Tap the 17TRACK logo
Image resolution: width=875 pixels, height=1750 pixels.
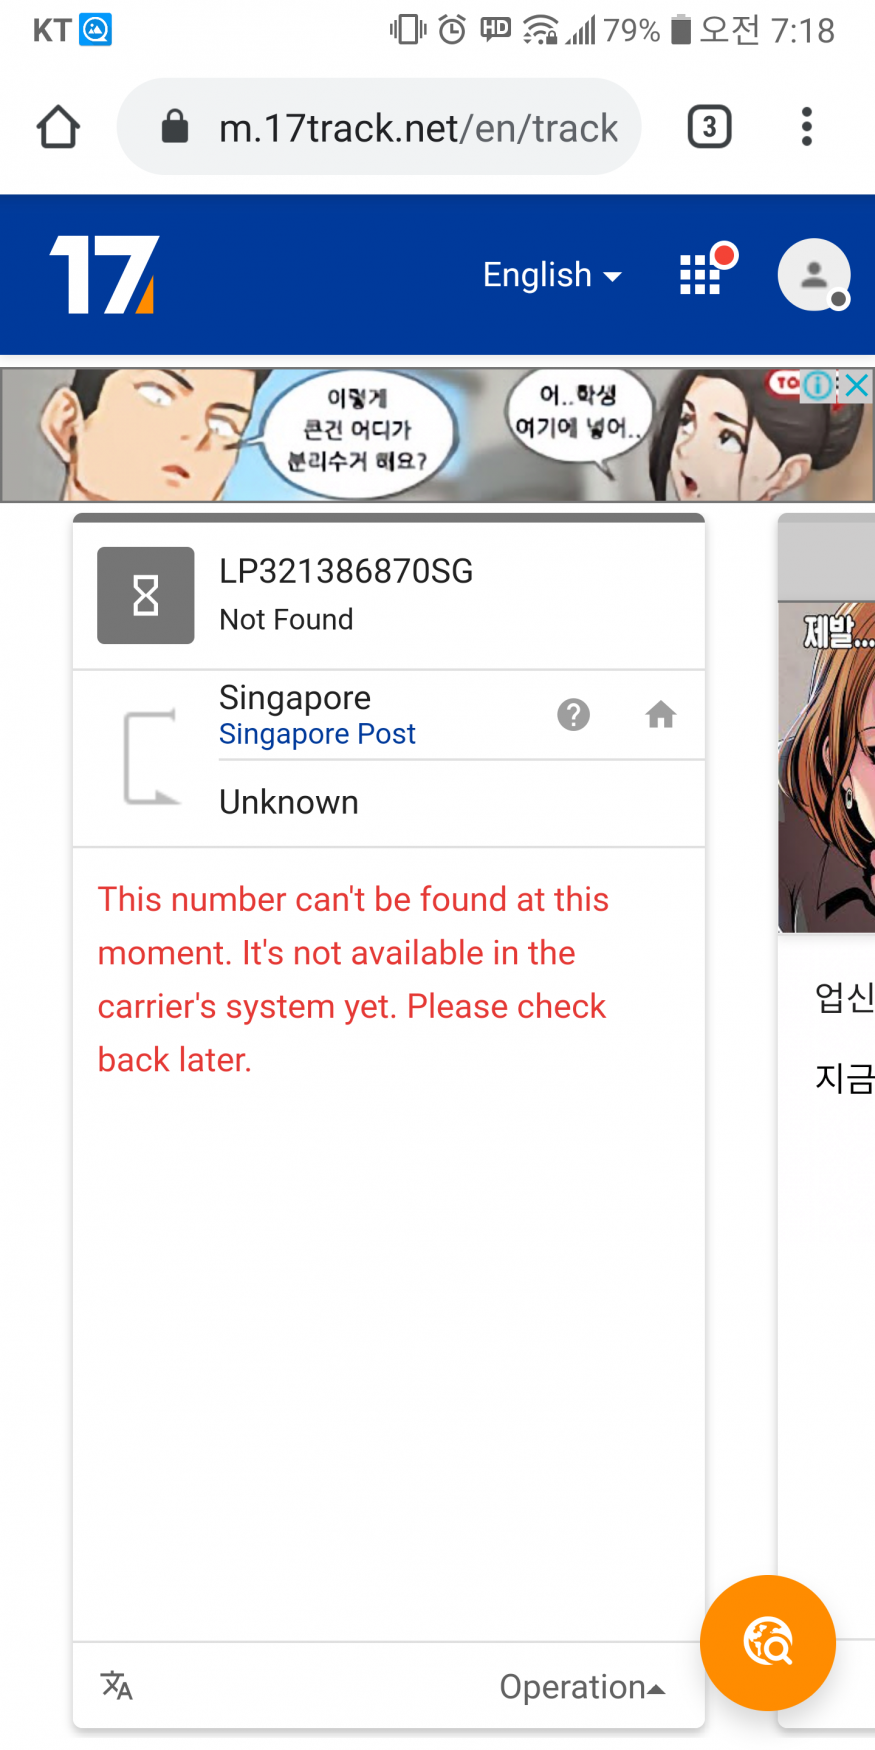(x=105, y=274)
